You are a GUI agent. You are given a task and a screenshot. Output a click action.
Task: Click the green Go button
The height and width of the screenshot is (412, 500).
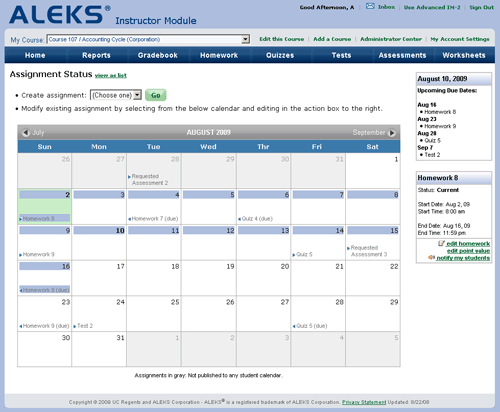(156, 95)
